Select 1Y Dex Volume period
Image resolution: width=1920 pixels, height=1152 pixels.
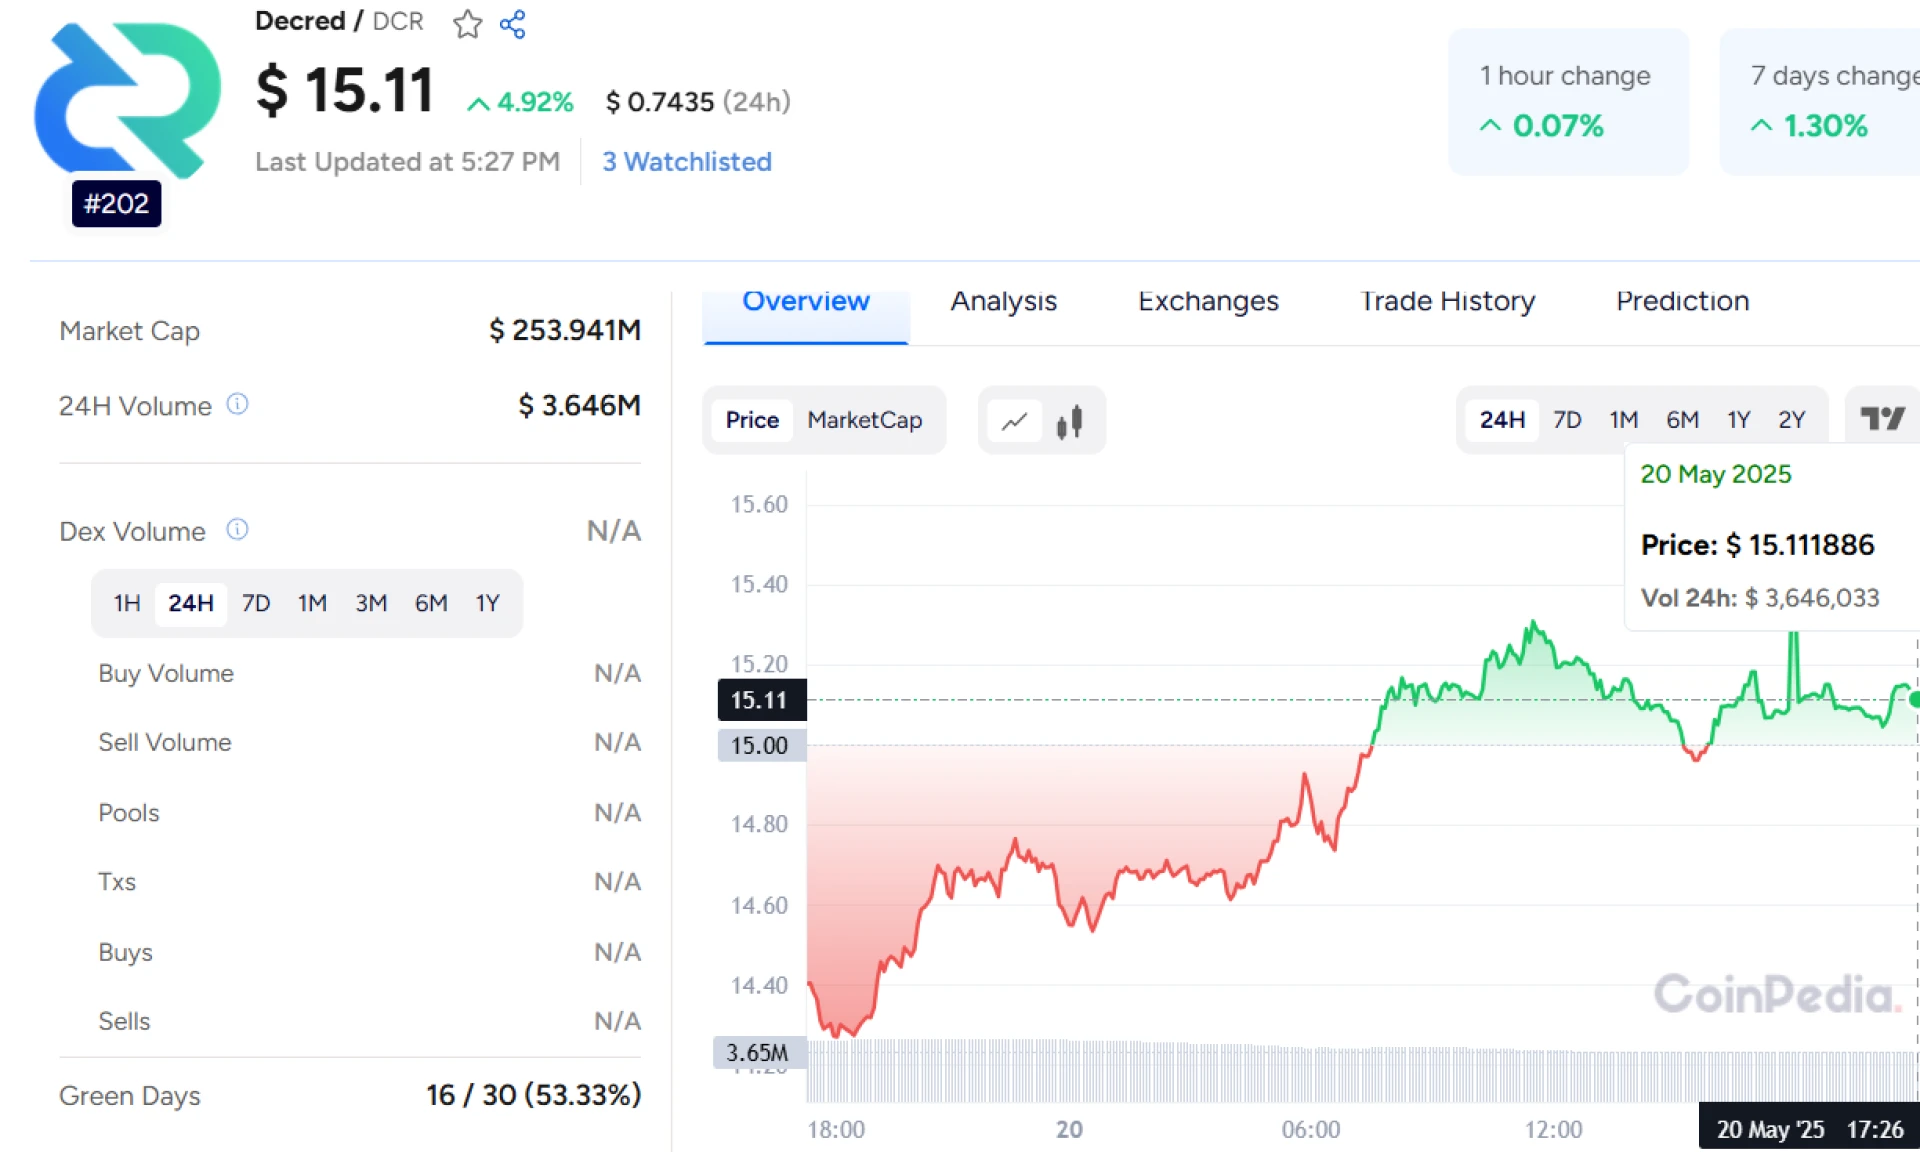point(487,603)
